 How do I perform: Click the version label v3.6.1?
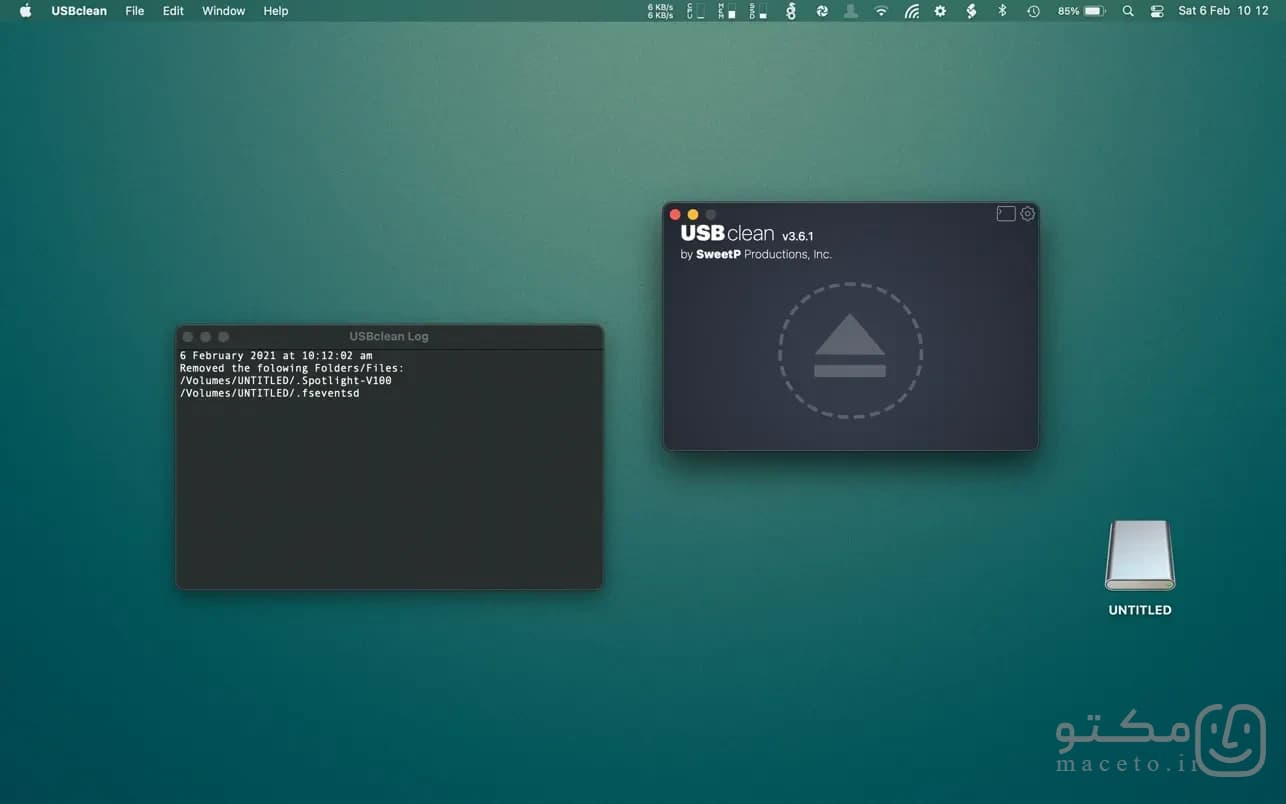[798, 236]
